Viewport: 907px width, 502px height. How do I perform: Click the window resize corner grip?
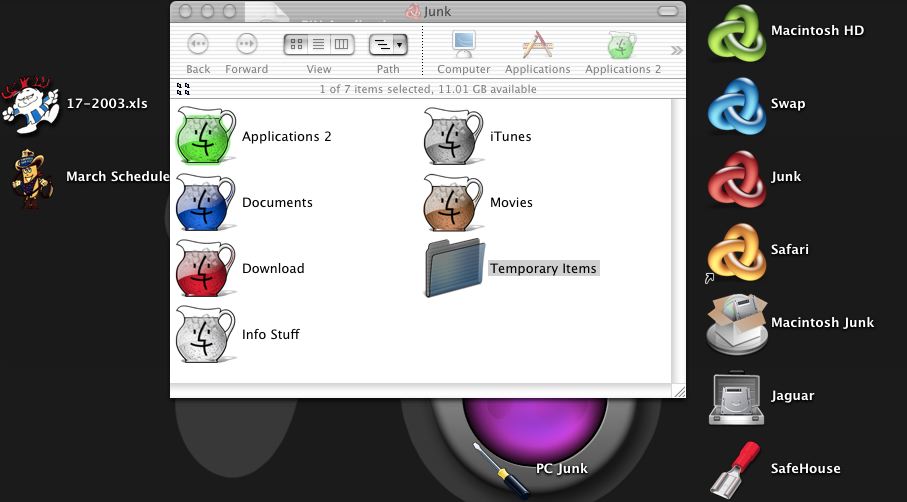(x=679, y=391)
